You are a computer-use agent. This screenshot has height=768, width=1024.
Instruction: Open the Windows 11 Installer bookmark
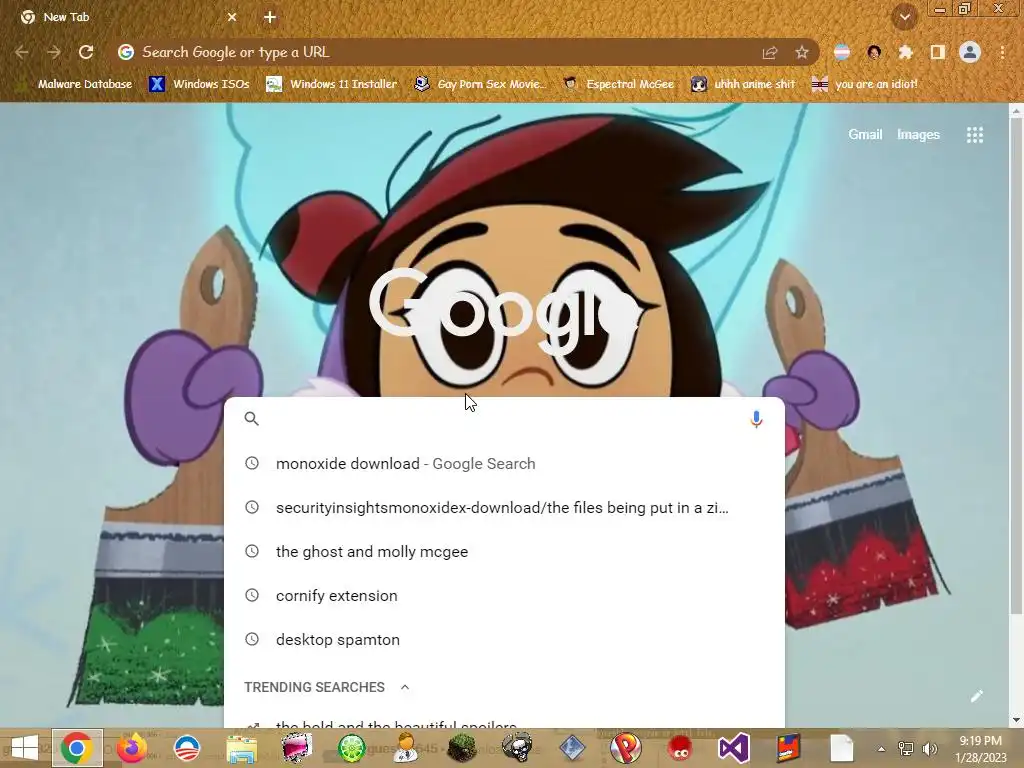(332, 84)
